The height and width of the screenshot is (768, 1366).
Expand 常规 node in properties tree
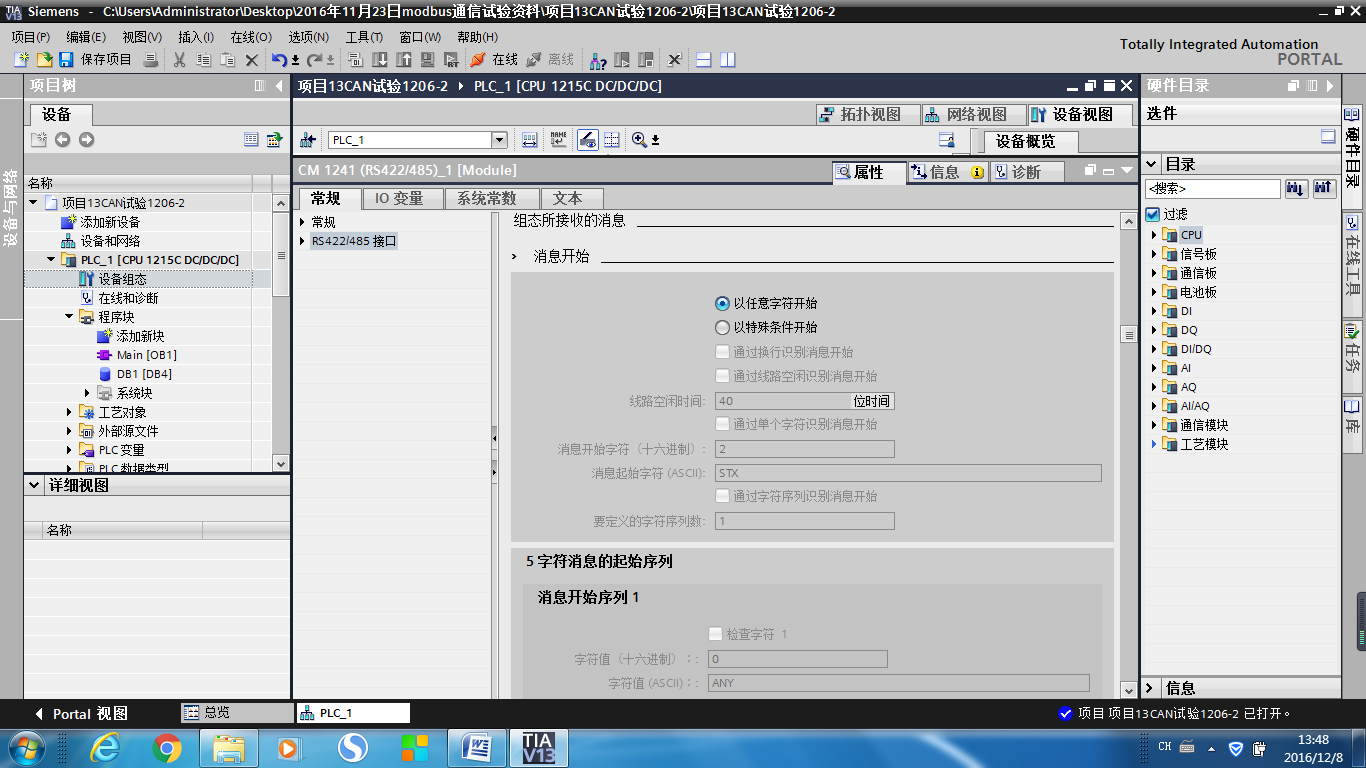(303, 222)
